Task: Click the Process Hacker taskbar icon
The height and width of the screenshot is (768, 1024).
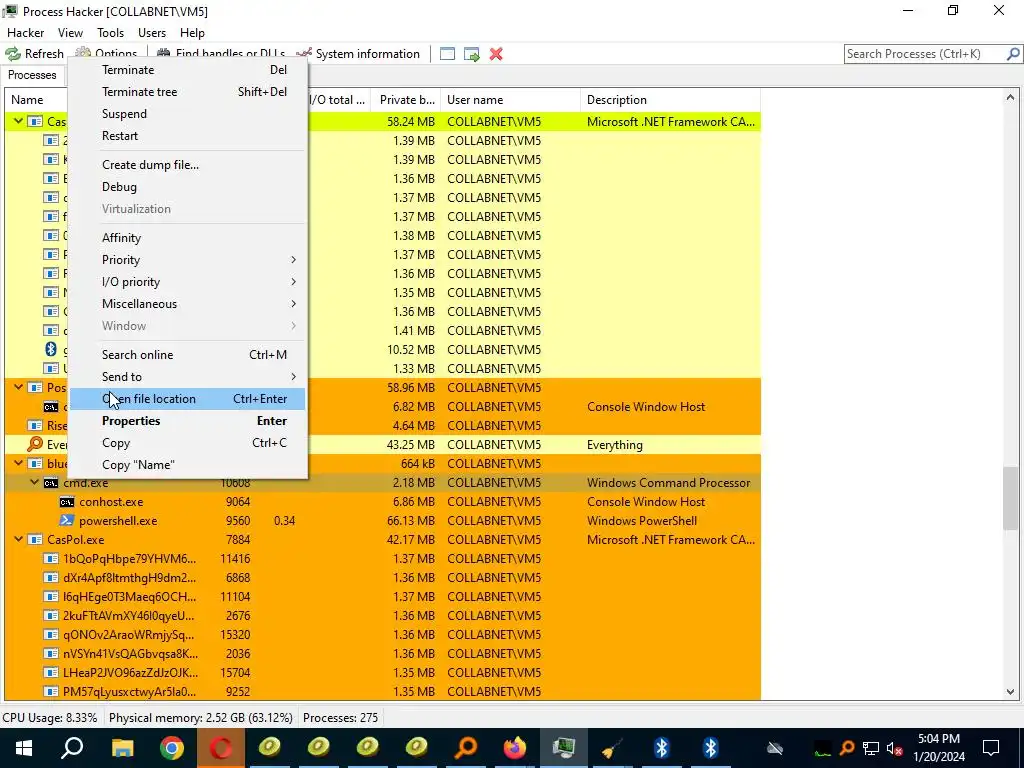Action: [564, 748]
